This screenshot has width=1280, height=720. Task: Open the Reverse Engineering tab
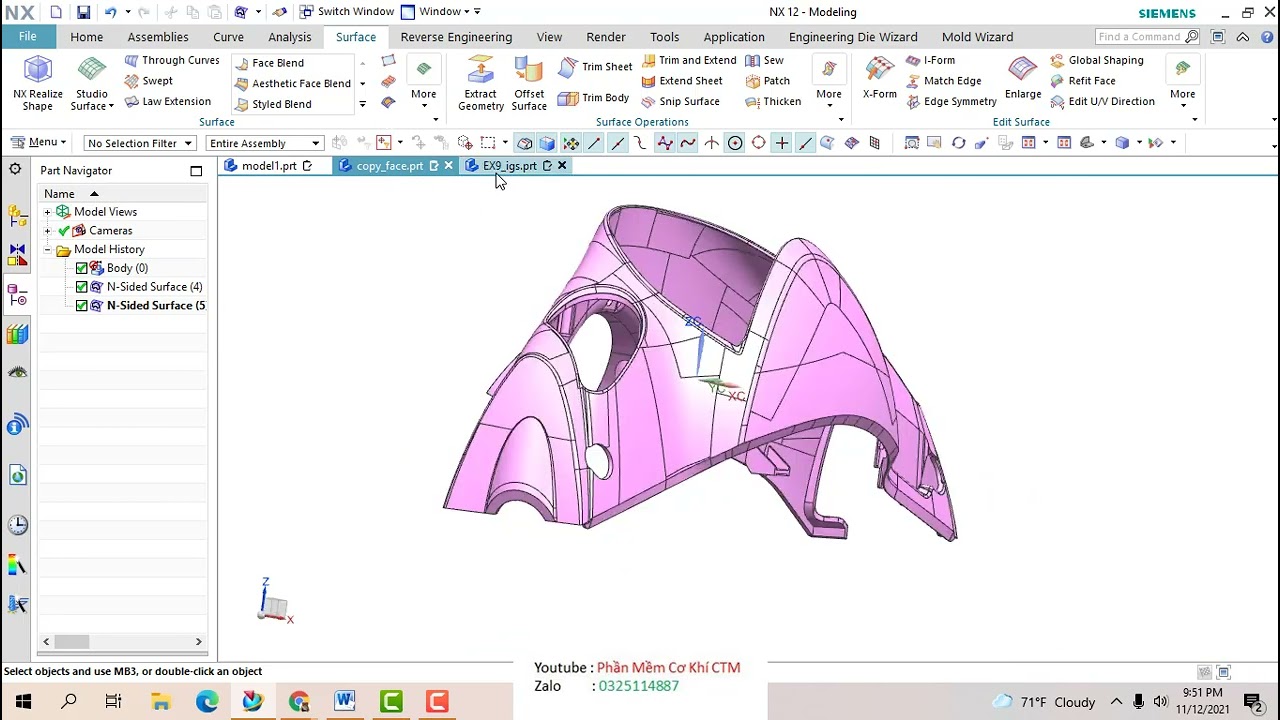pos(456,37)
